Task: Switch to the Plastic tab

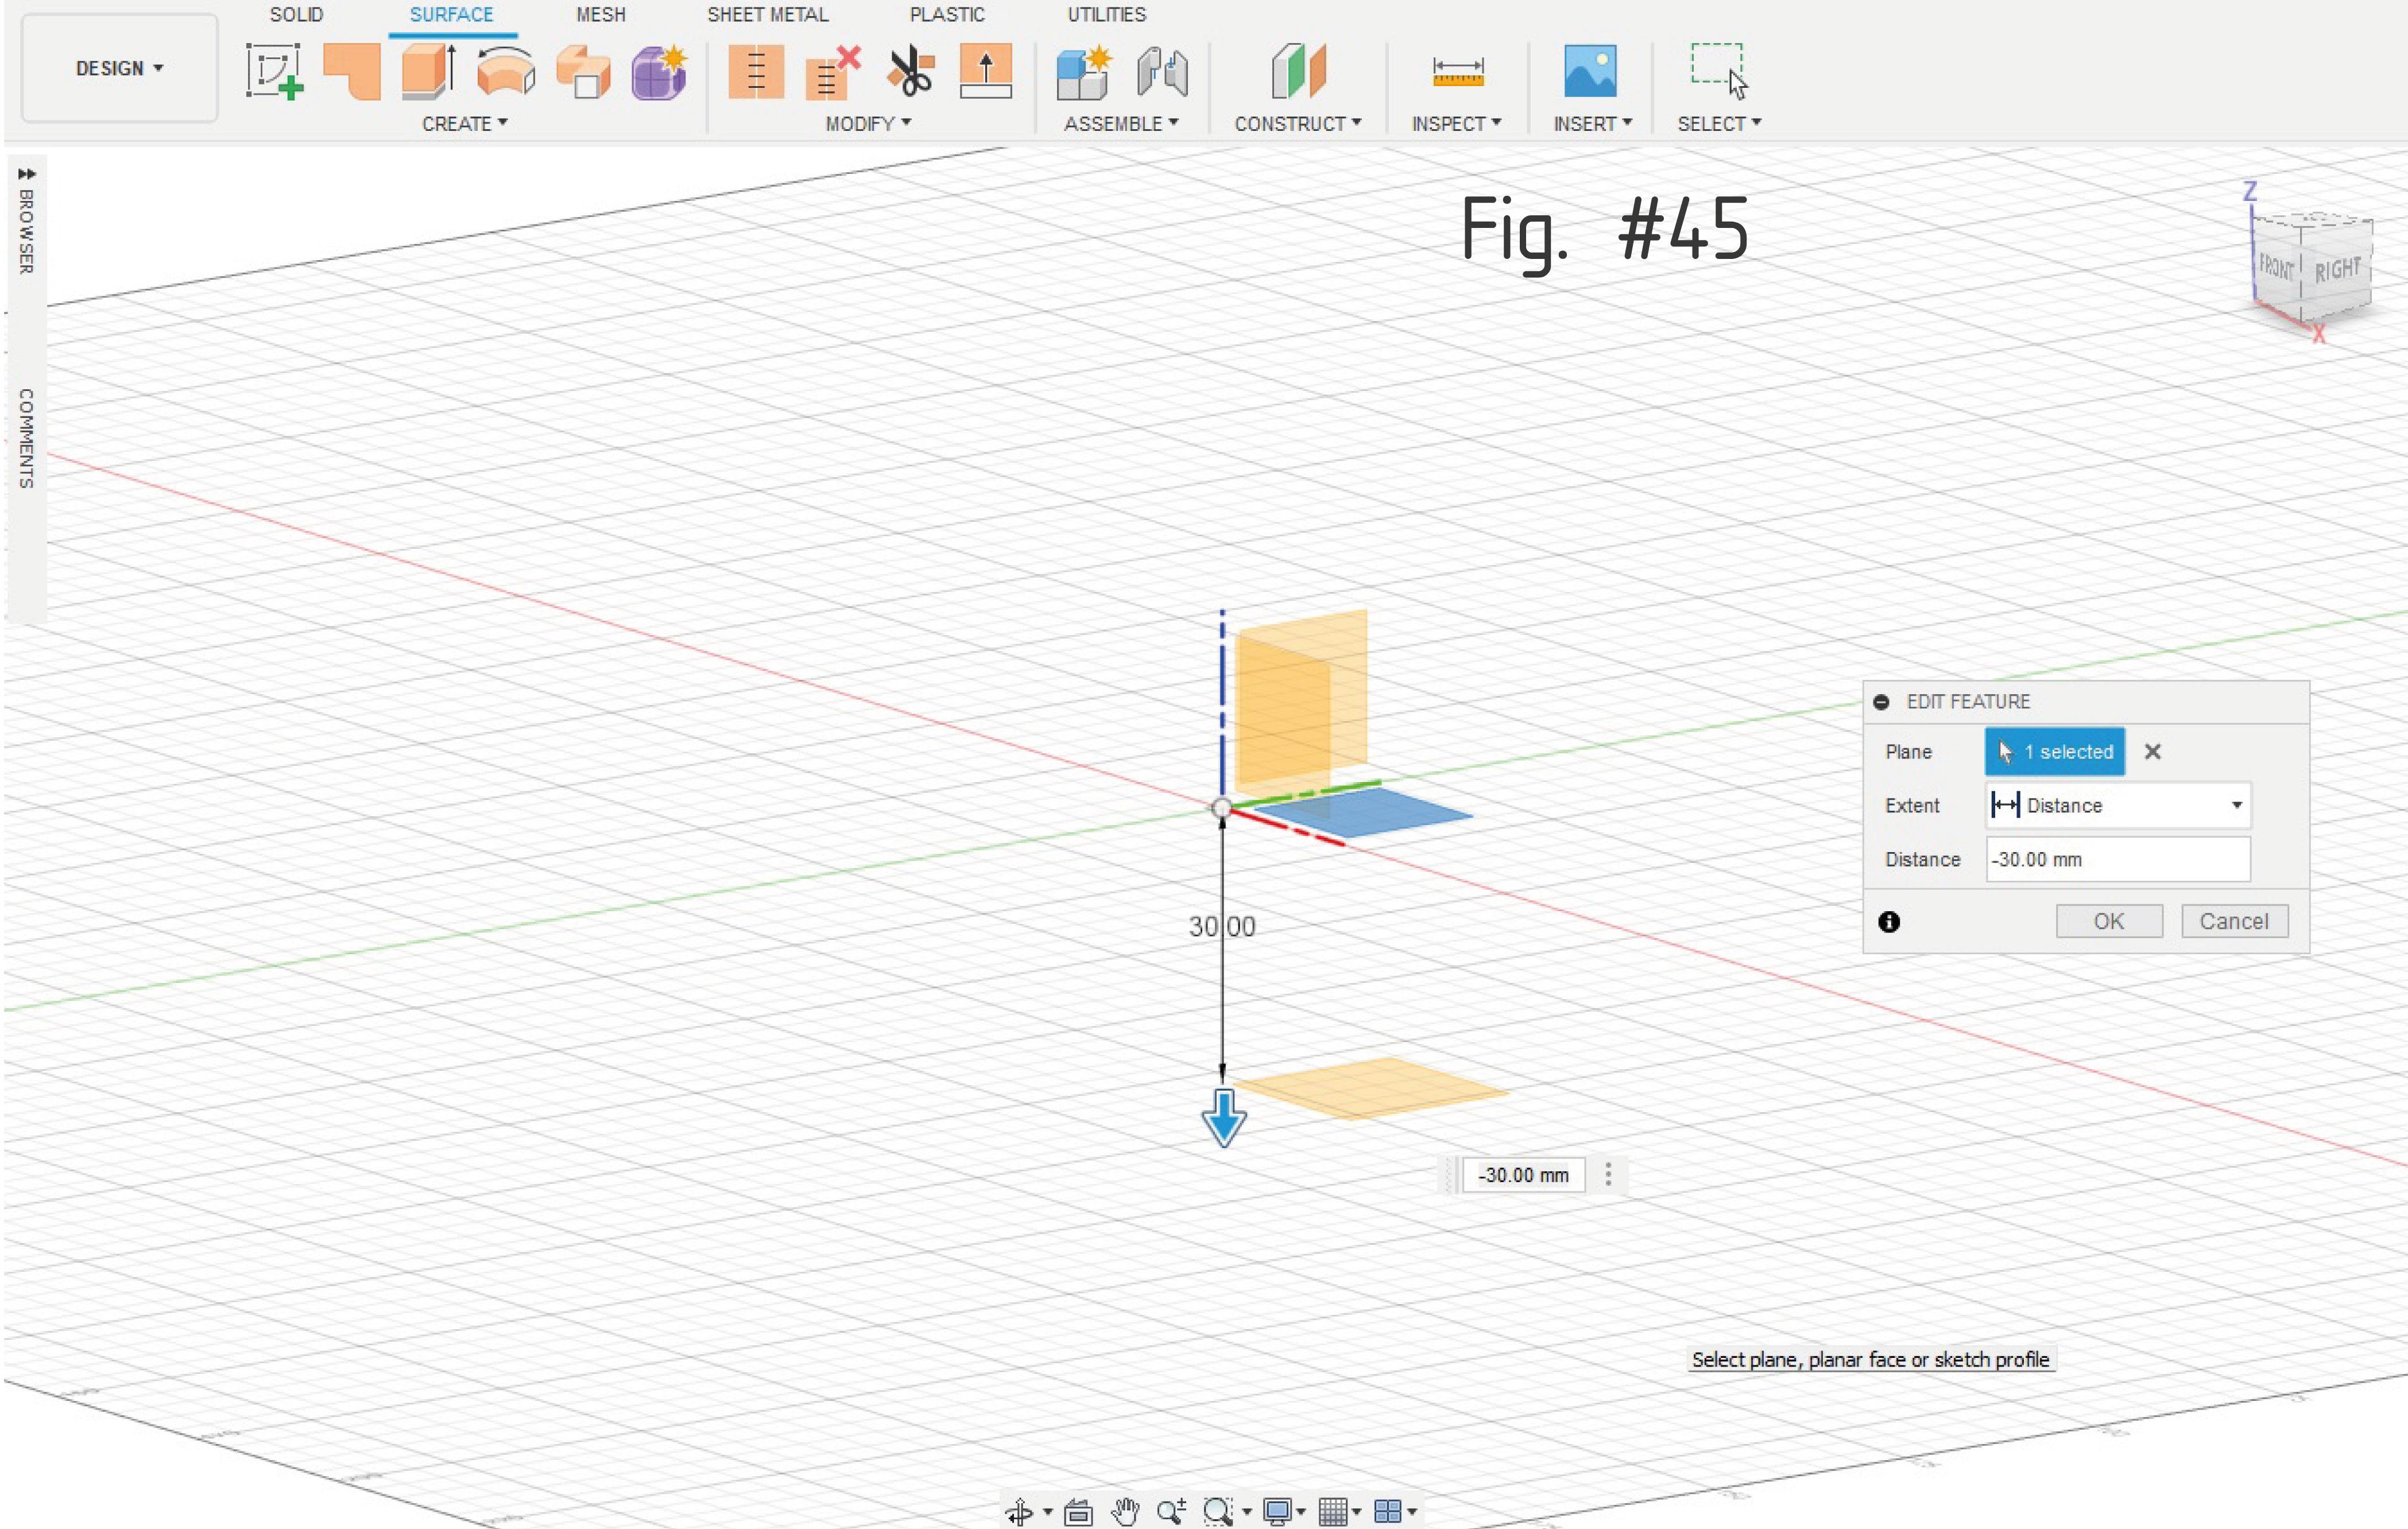Action: [x=947, y=15]
